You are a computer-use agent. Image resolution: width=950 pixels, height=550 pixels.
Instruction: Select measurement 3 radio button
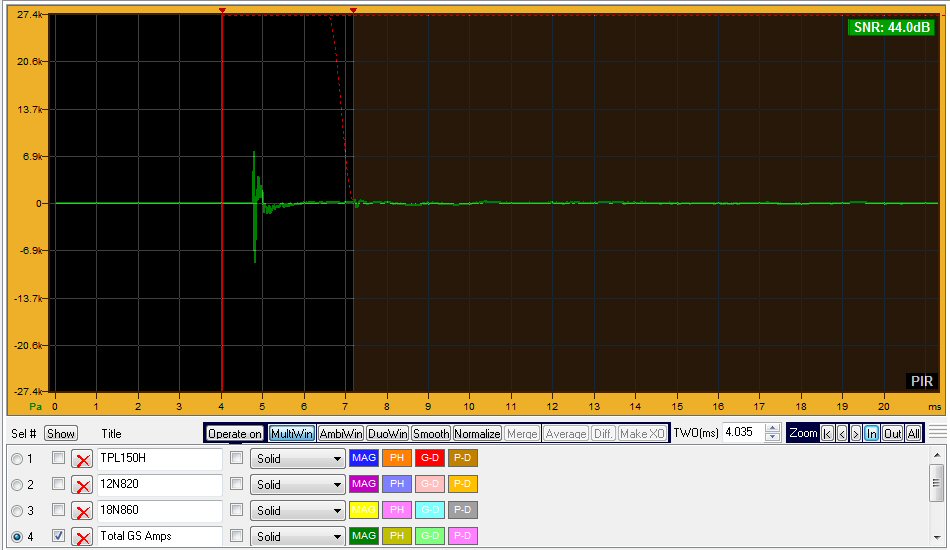(17, 511)
